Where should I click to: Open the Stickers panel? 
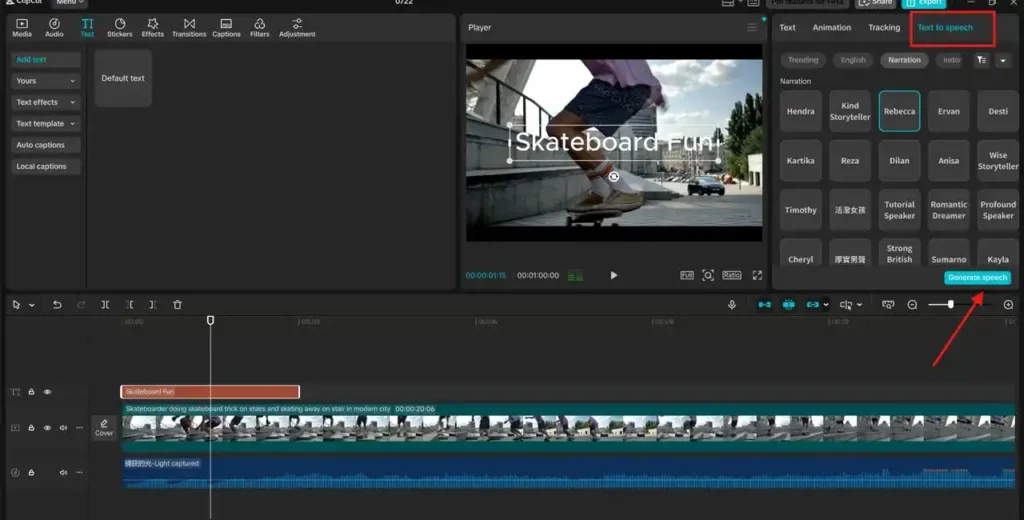120,27
